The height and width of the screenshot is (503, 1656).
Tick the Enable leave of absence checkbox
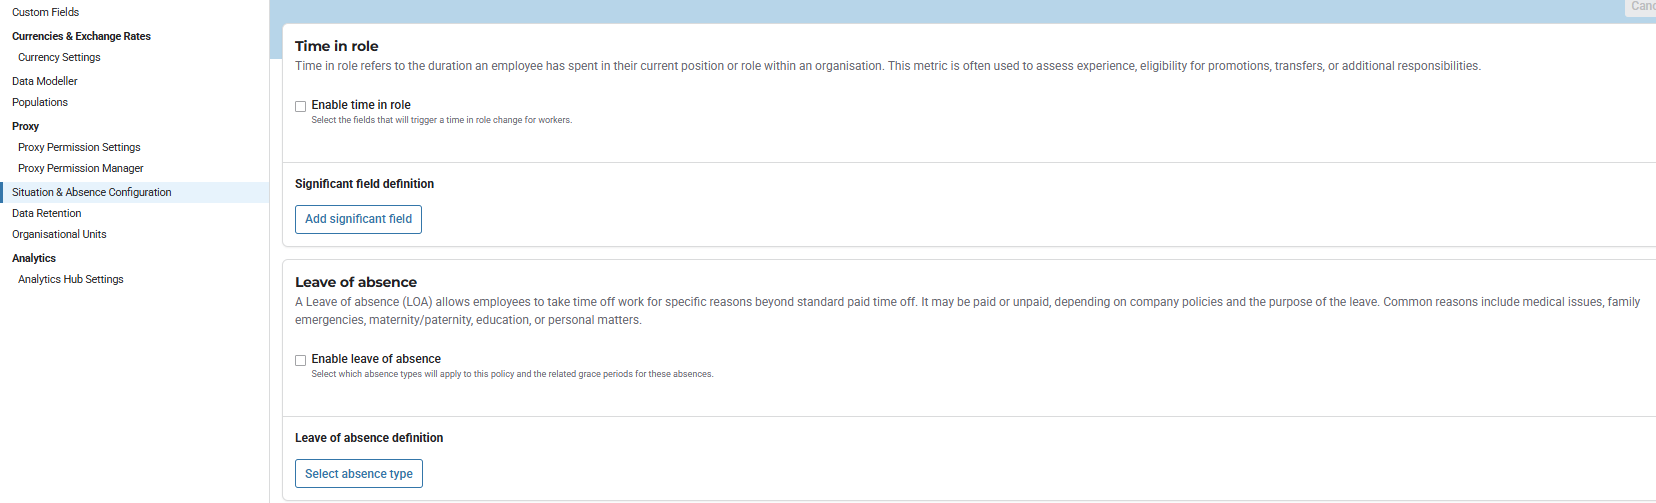click(300, 360)
